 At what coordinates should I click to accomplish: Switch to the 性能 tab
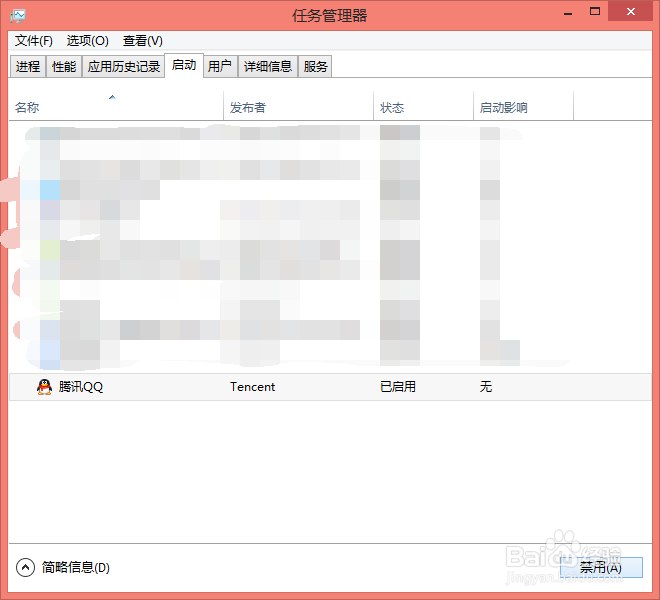tap(64, 67)
